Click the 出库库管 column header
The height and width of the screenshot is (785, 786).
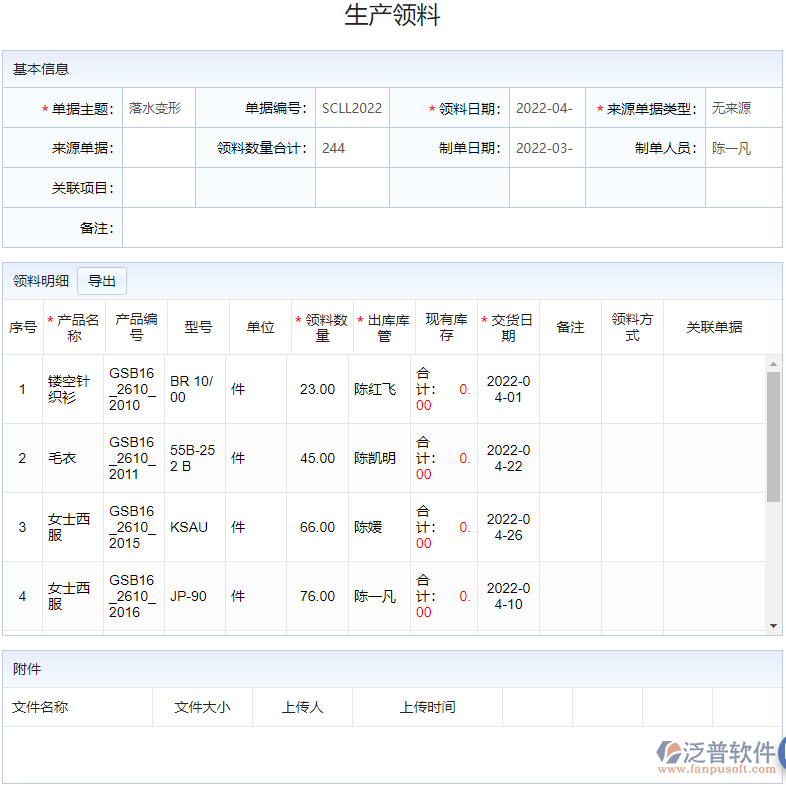pyautogui.click(x=384, y=327)
